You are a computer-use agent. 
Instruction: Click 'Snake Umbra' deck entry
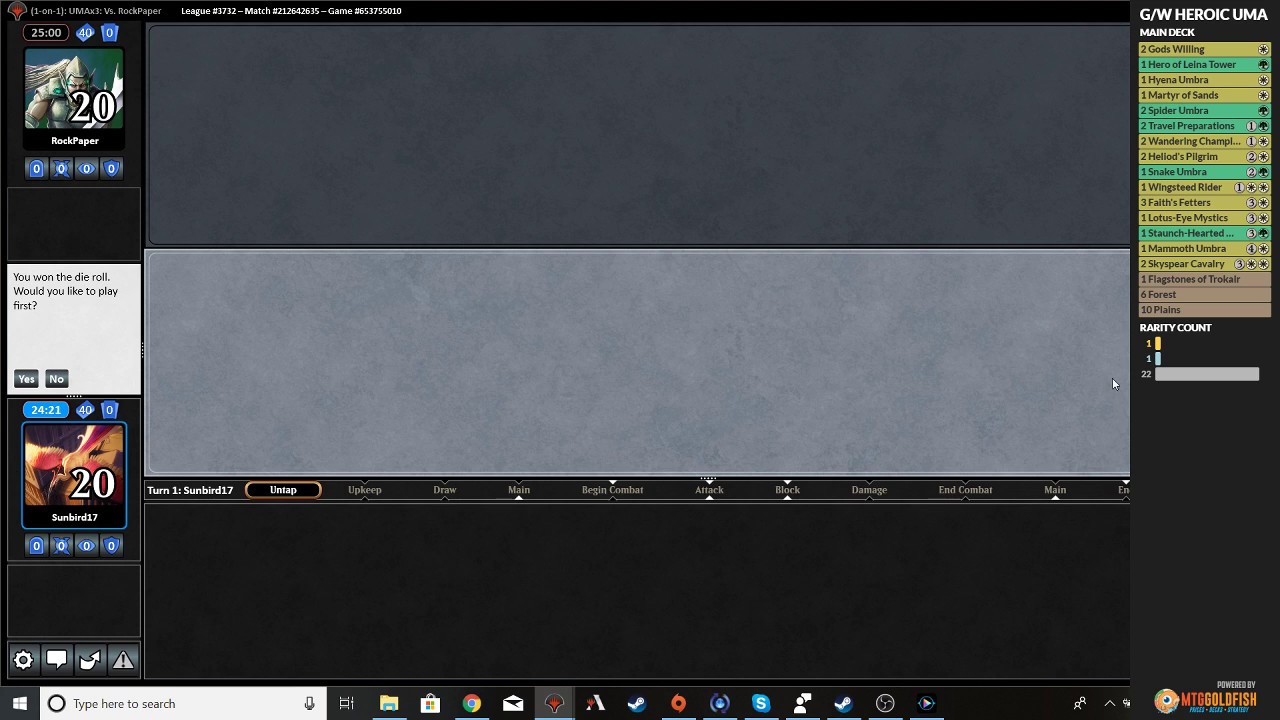point(1205,172)
